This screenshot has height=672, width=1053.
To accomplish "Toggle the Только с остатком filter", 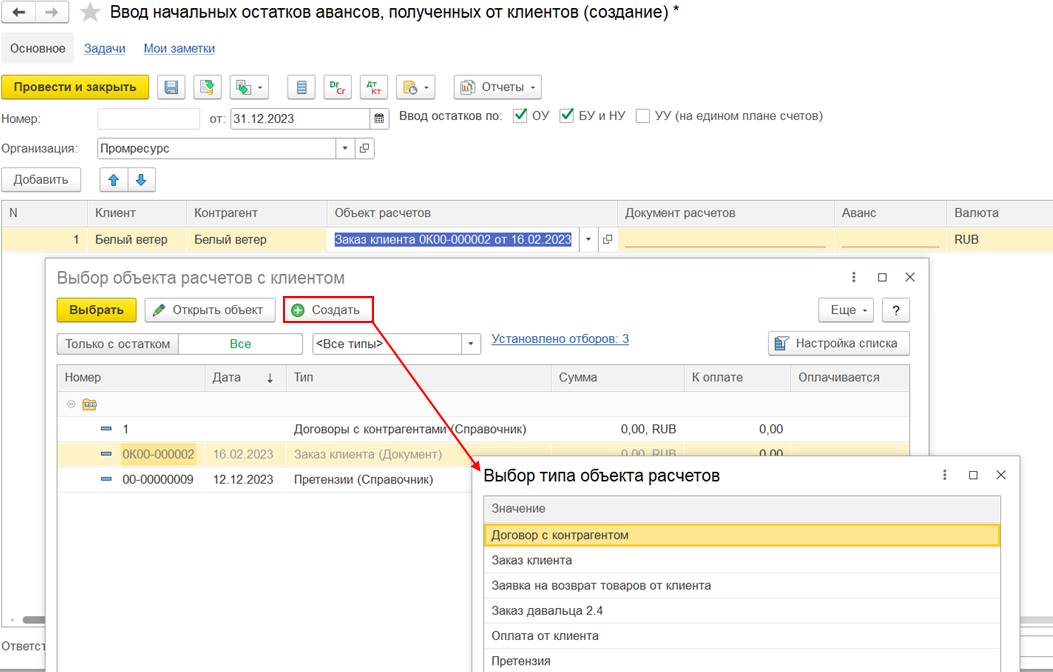I will [x=118, y=344].
